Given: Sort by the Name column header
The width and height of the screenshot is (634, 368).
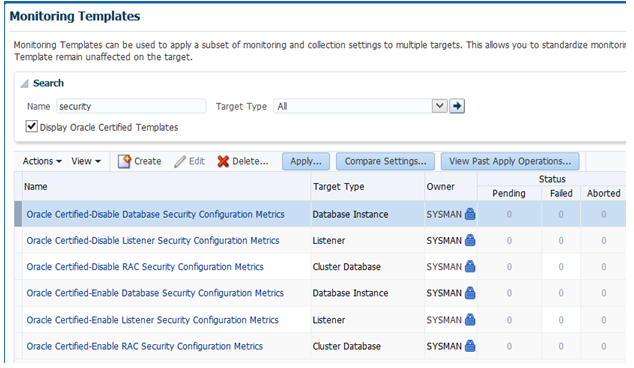Looking at the screenshot, I should pyautogui.click(x=36, y=187).
